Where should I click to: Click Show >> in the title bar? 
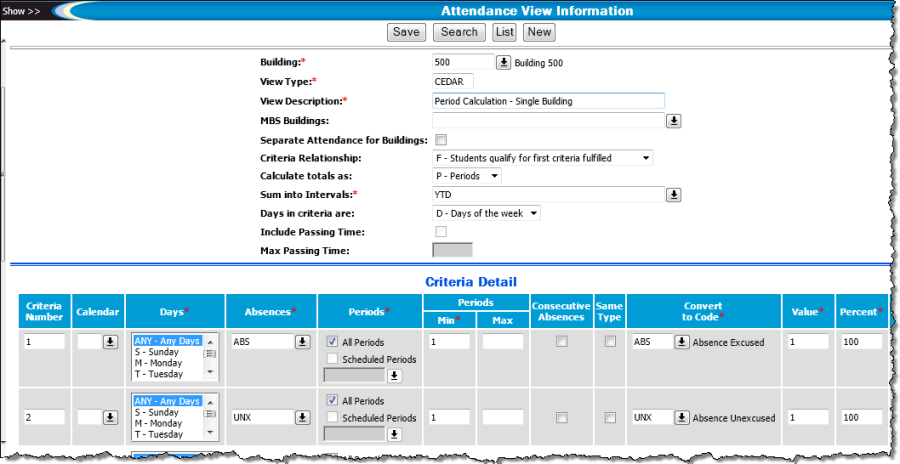coord(21,11)
